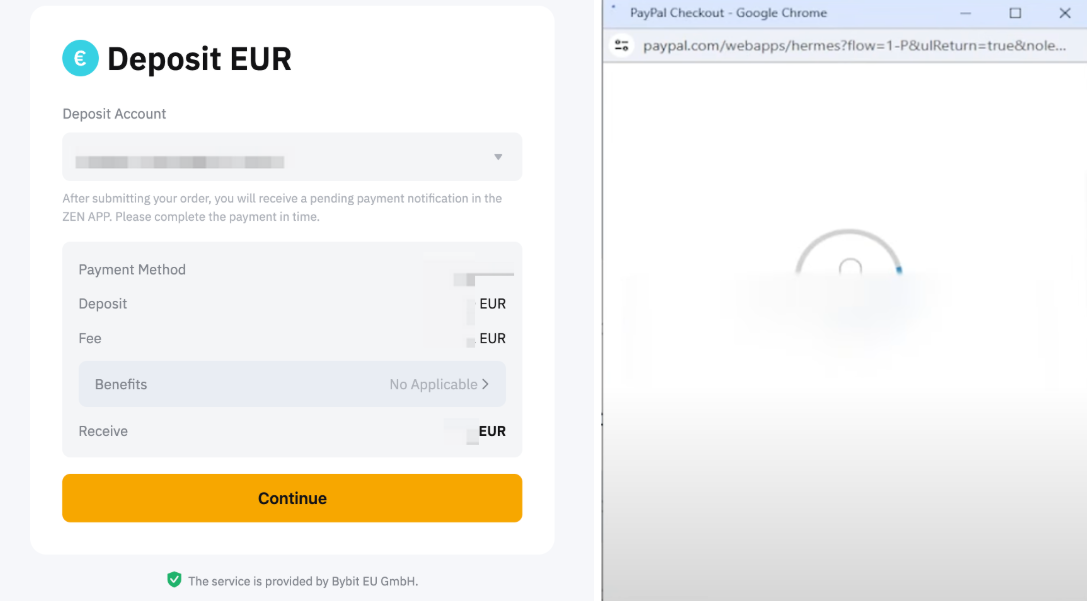1087x601 pixels.
Task: Click the ZEN APP payment notification notice
Action: click(282, 207)
